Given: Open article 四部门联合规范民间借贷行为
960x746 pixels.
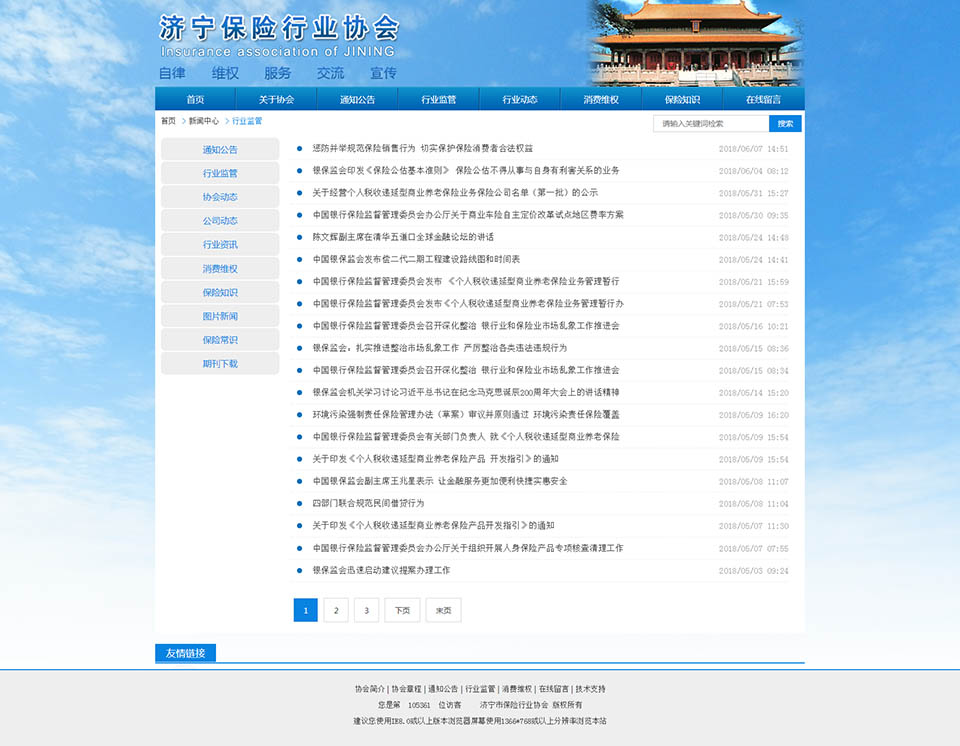Looking at the screenshot, I should [368, 503].
